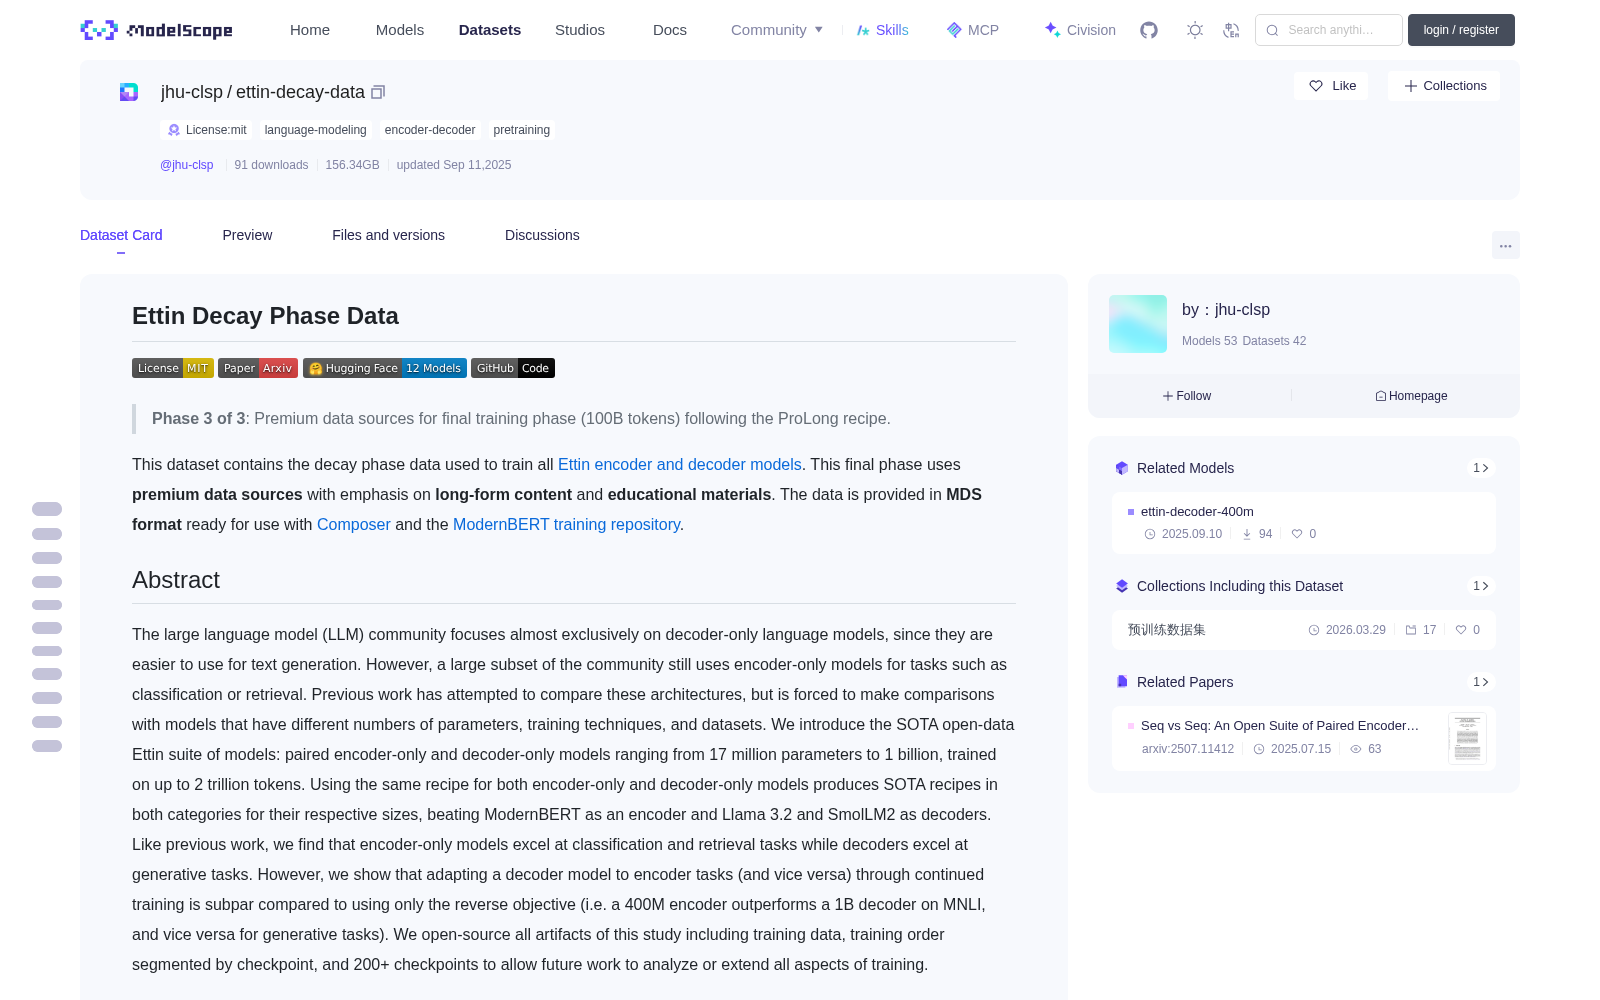Copy the dataset name using the copy icon
Viewport: 1600px width, 1000px height.
coord(378,92)
